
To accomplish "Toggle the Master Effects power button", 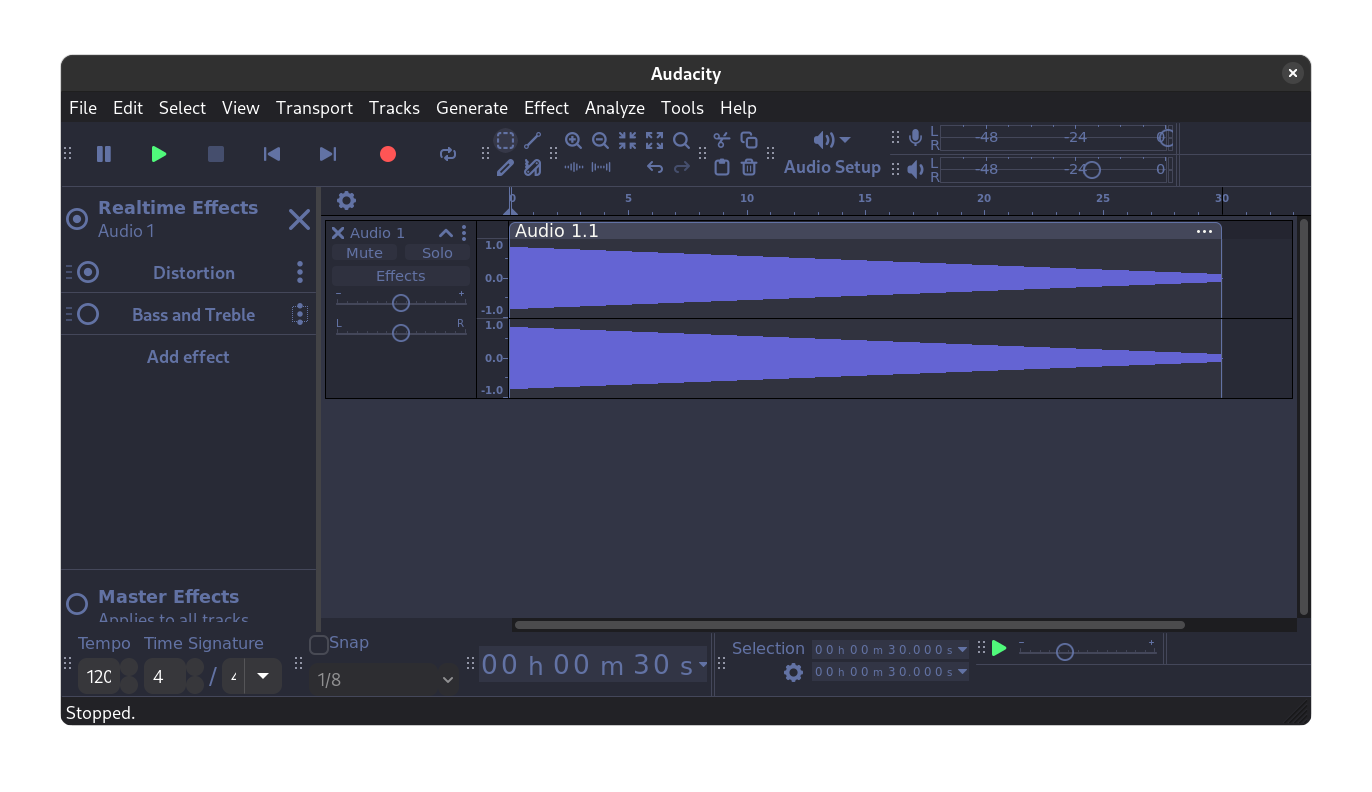I will 77,604.
